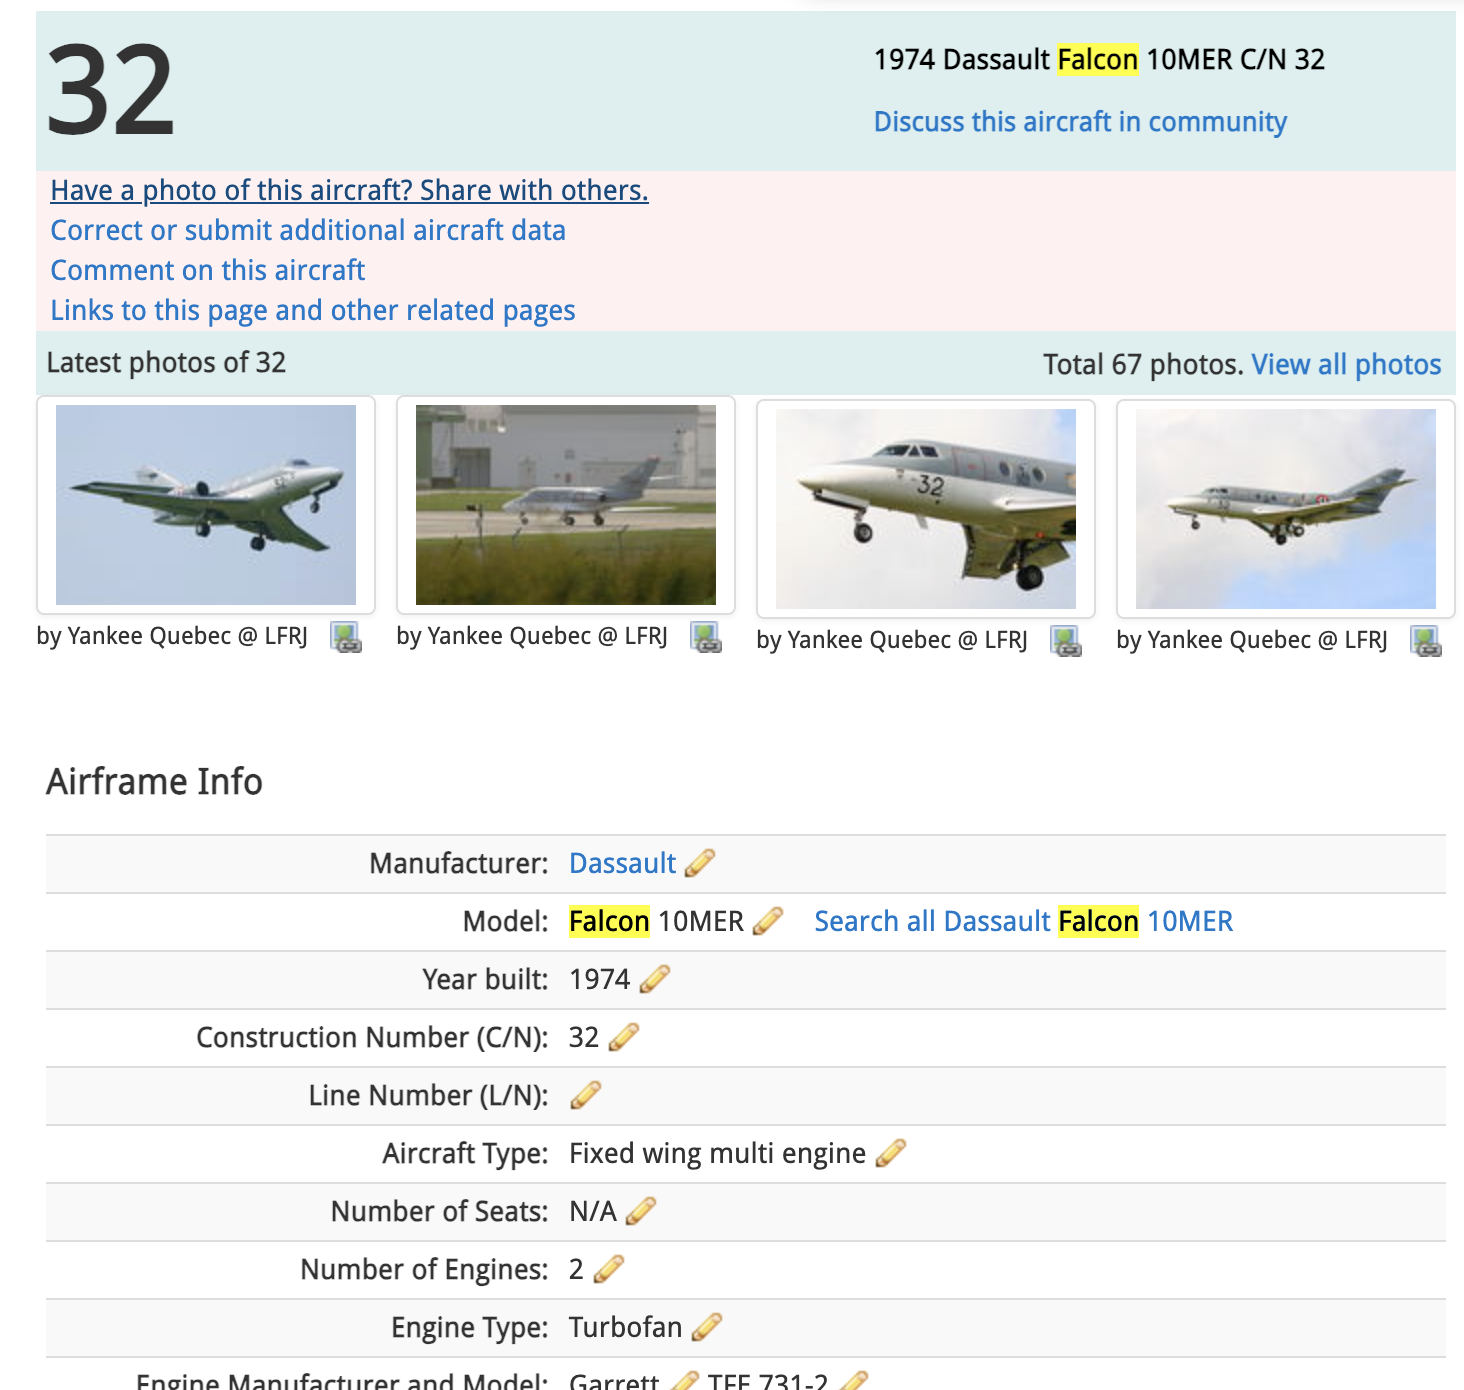
Task: Edit Construction Number using pencil icon
Action: pos(623,1037)
